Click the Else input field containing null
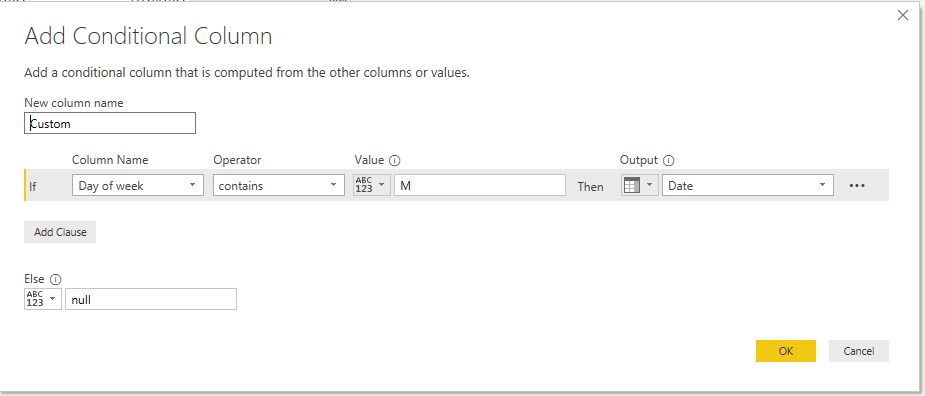Screen dimensions: 925x396 click(x=151, y=299)
